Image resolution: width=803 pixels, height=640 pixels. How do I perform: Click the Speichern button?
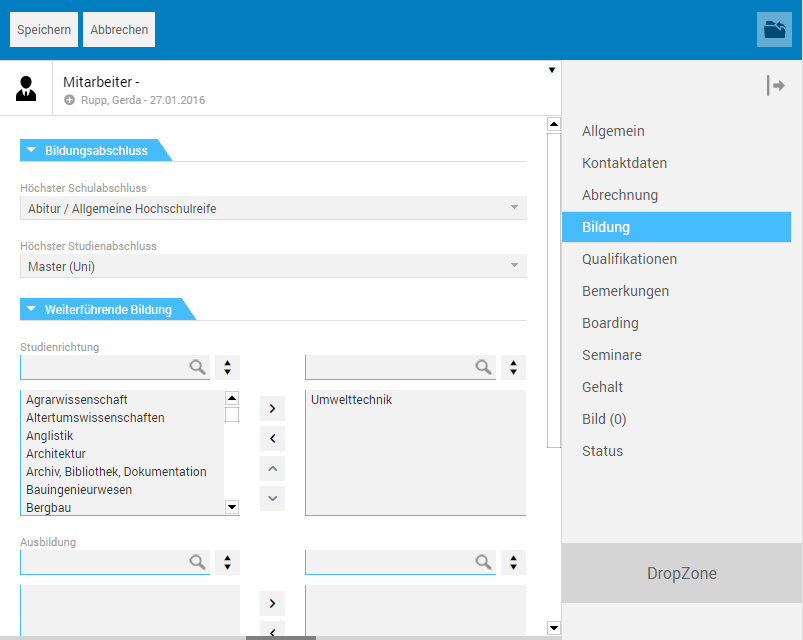pyautogui.click(x=44, y=30)
